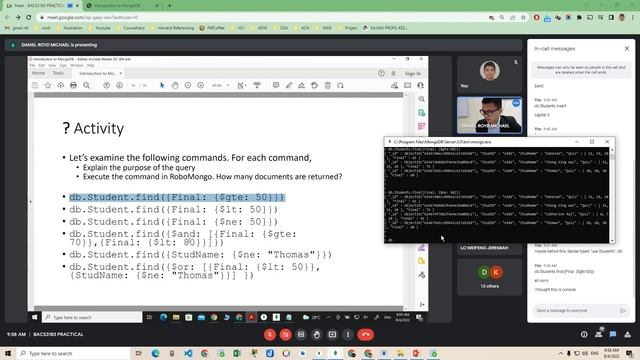
Task: Leave the call with red hang-up button
Action: (366, 334)
